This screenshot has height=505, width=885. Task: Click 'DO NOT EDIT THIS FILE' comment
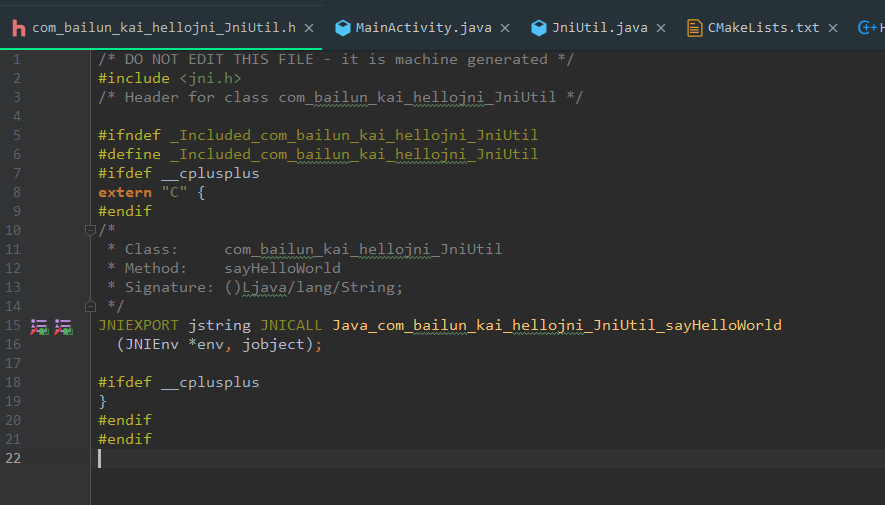click(x=219, y=59)
